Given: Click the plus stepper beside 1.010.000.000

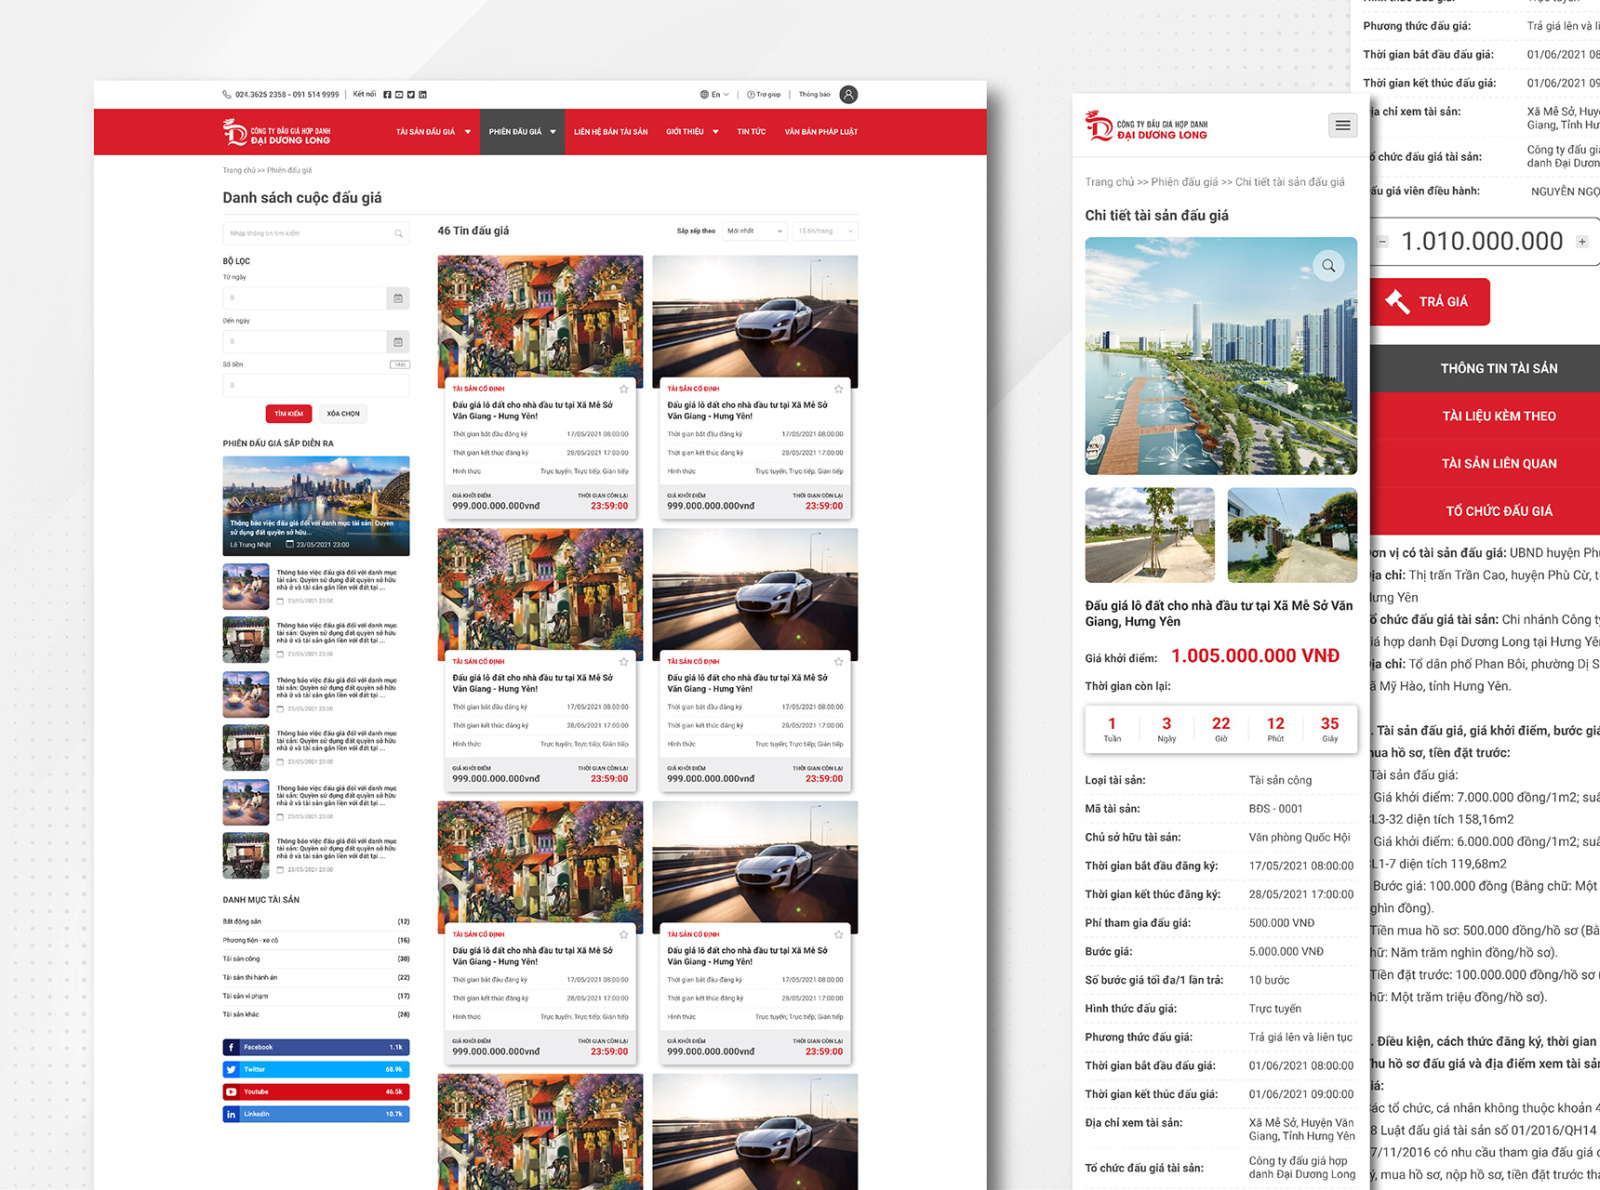Looking at the screenshot, I should click(1582, 241).
